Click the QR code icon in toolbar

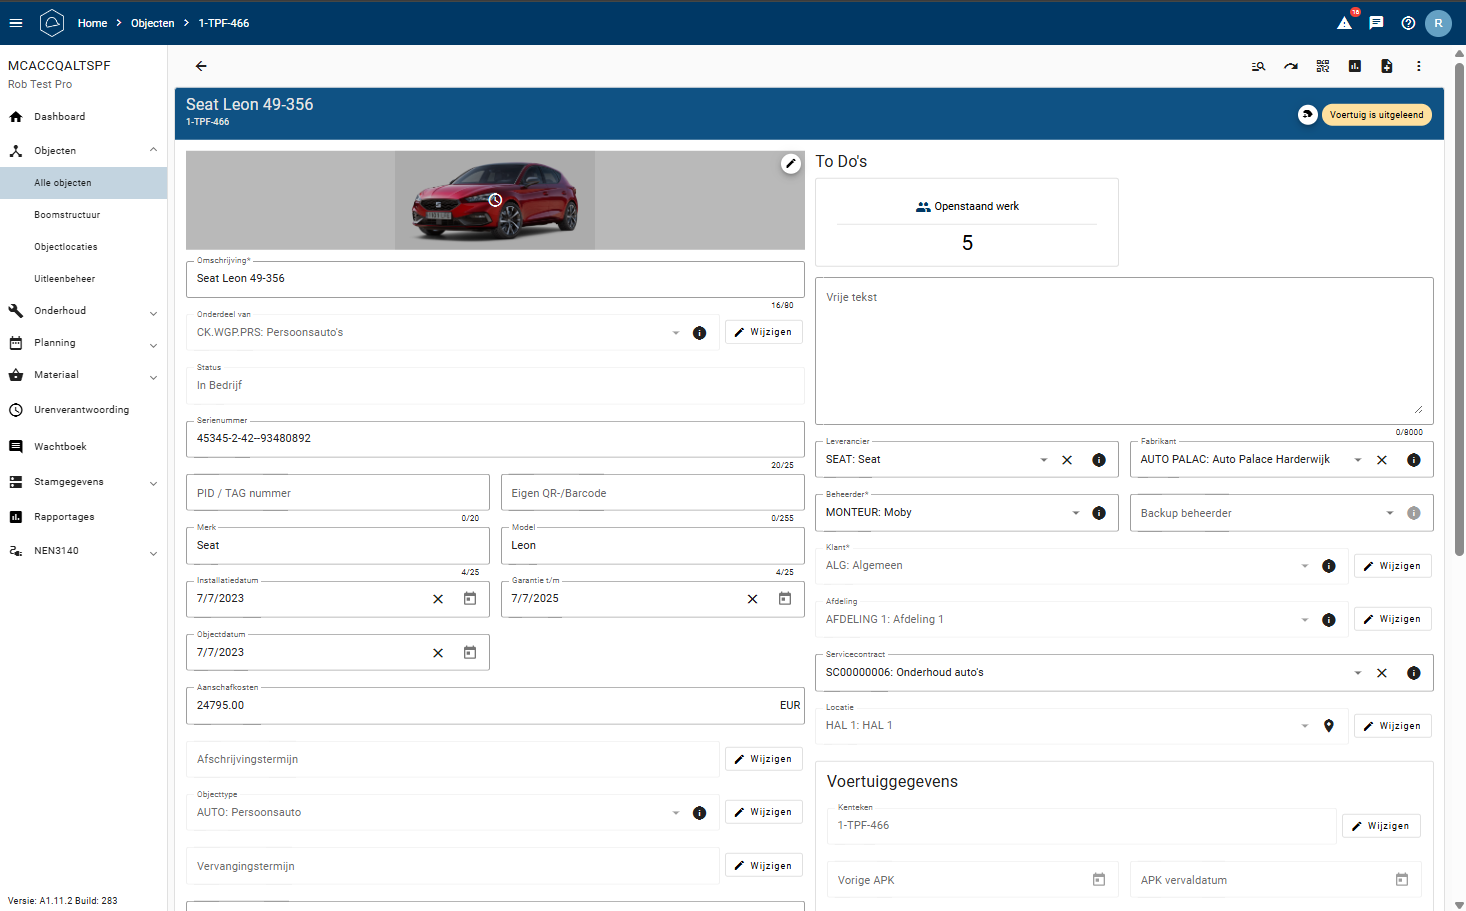[x=1323, y=66]
